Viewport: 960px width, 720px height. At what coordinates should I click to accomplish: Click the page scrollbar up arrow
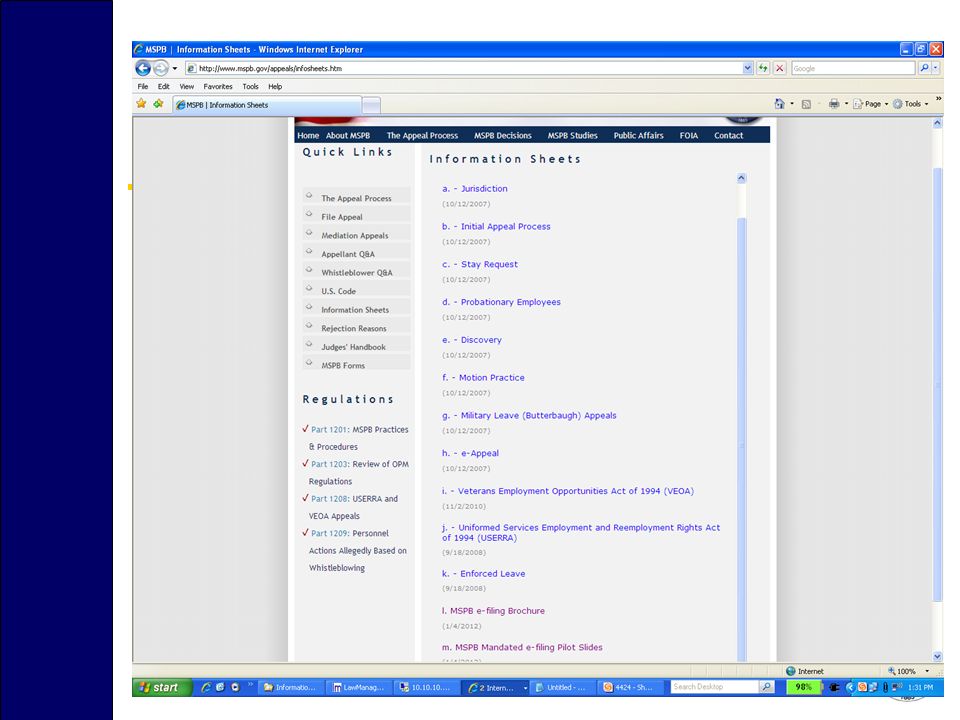click(x=937, y=123)
